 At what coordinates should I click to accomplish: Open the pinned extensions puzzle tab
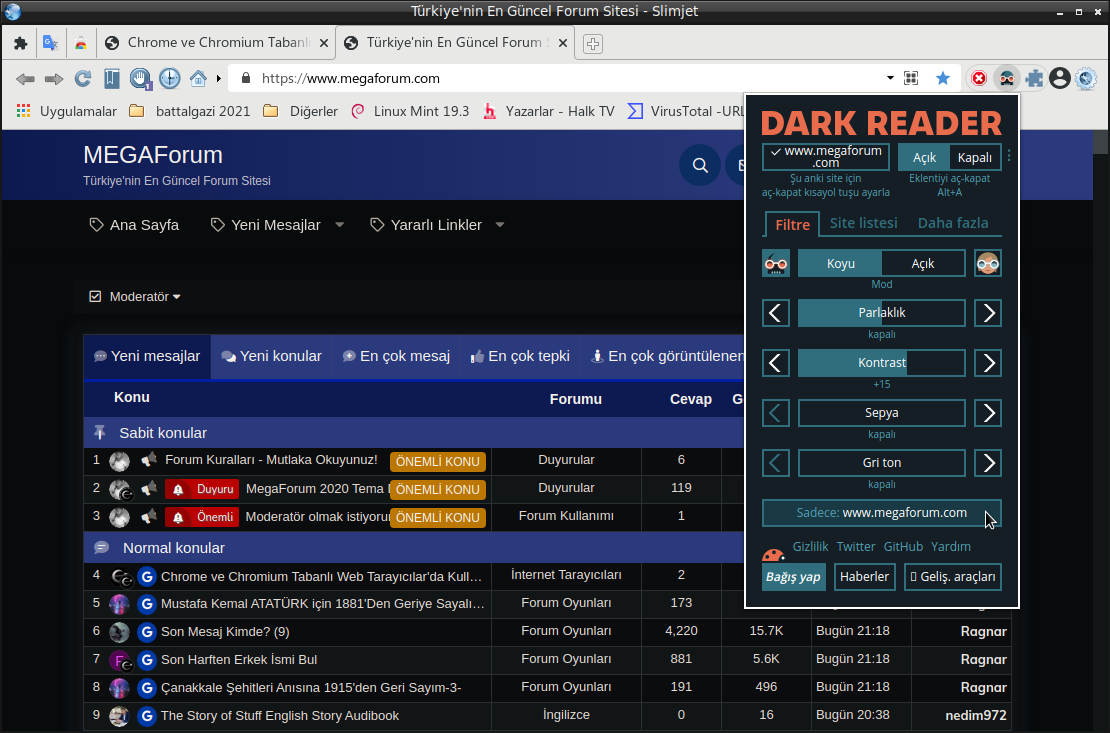pyautogui.click(x=21, y=43)
